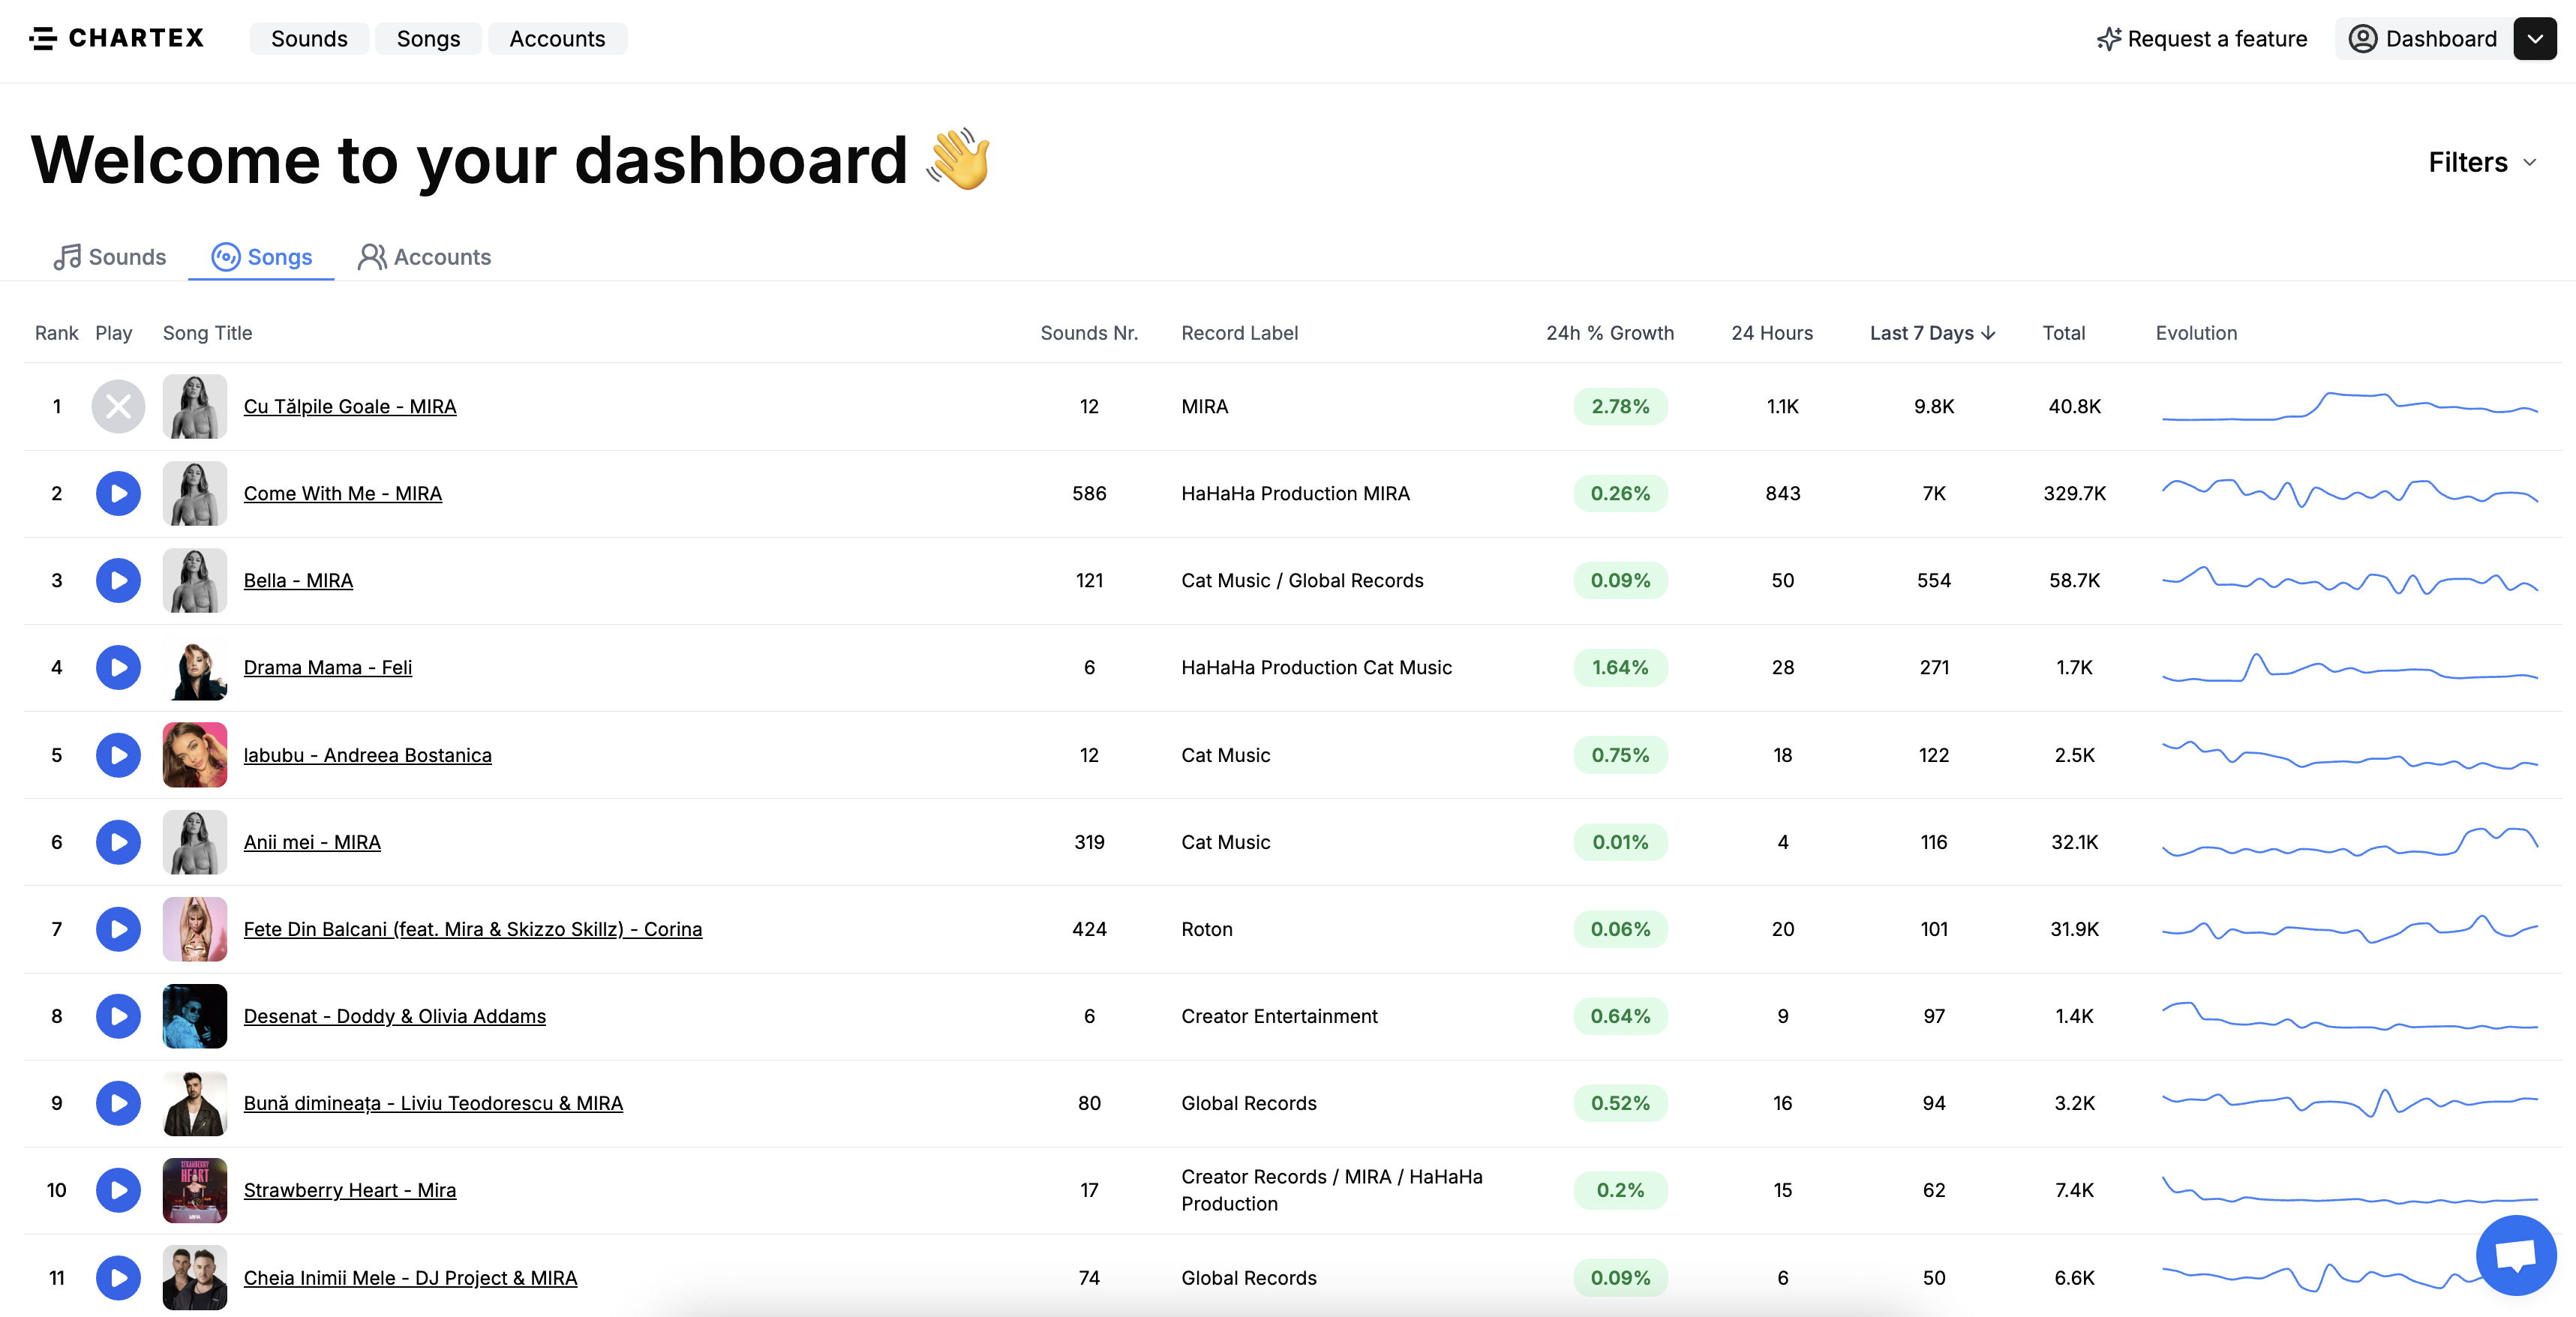Open the chat support bubble
The image size is (2576, 1317).
[x=2516, y=1255]
